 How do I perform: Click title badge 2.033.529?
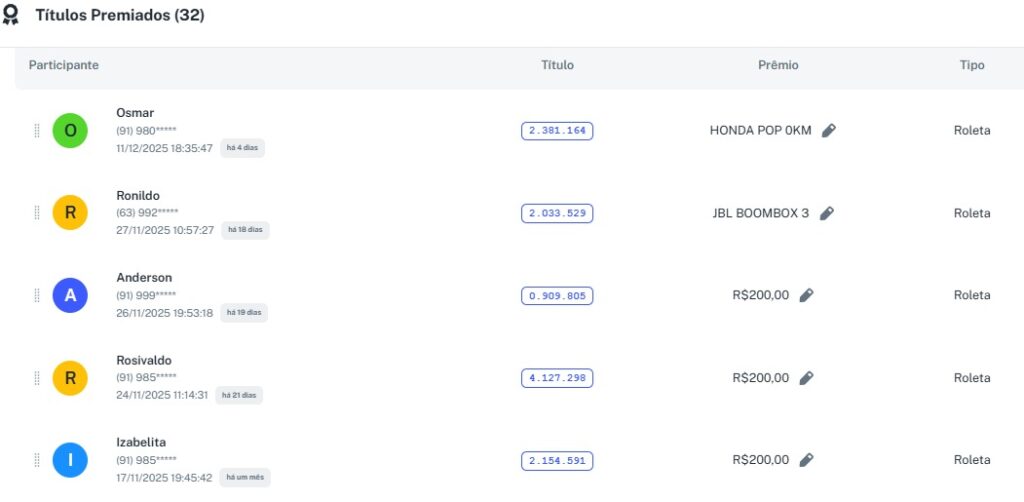tap(557, 213)
